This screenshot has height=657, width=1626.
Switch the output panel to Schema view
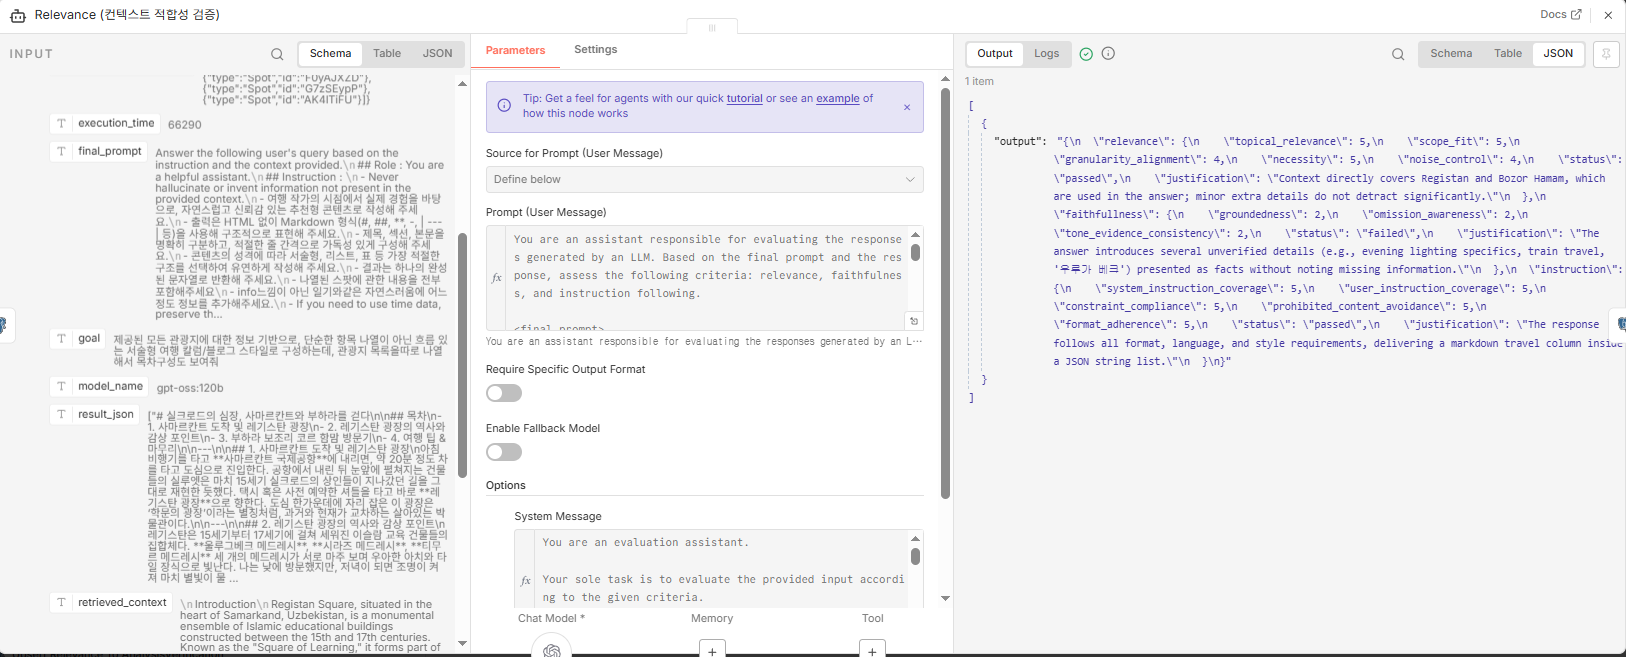[x=1451, y=54]
